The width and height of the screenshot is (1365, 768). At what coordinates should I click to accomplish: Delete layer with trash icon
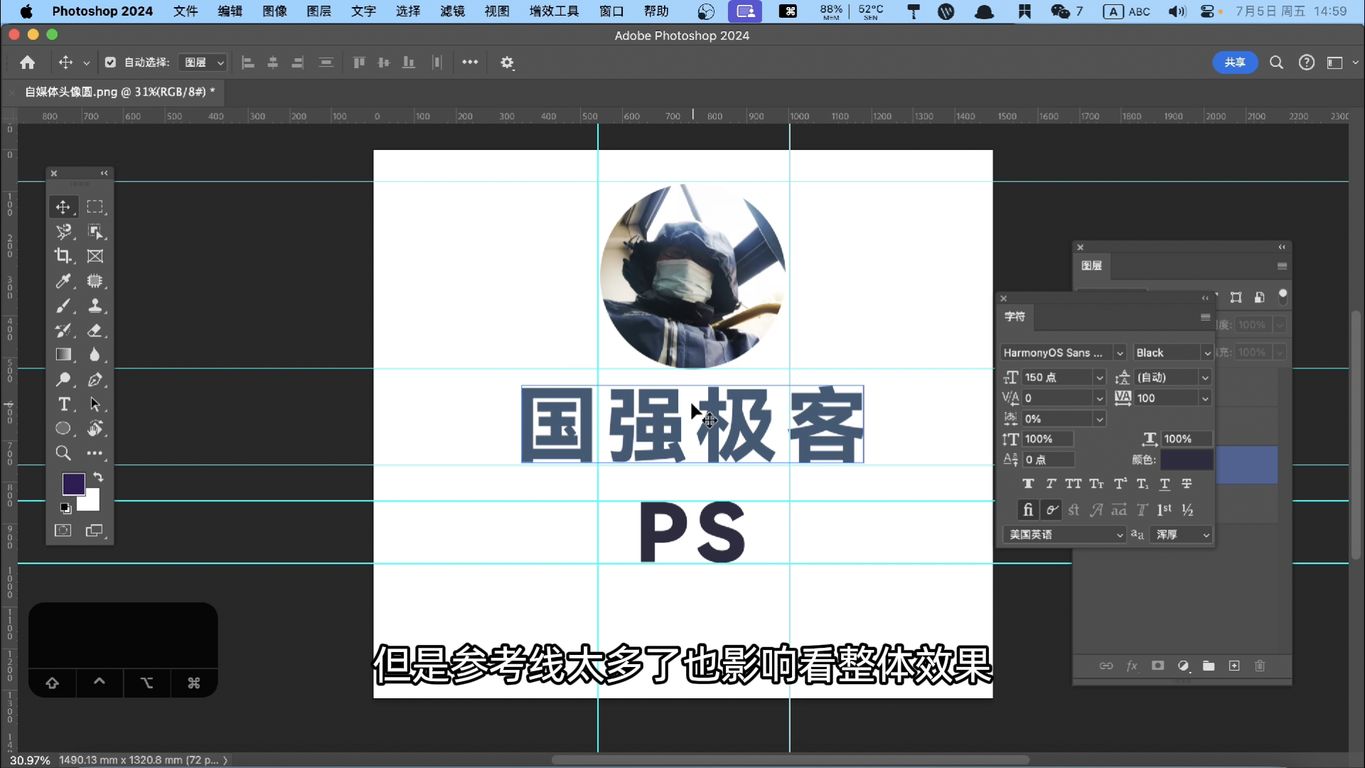point(1260,666)
